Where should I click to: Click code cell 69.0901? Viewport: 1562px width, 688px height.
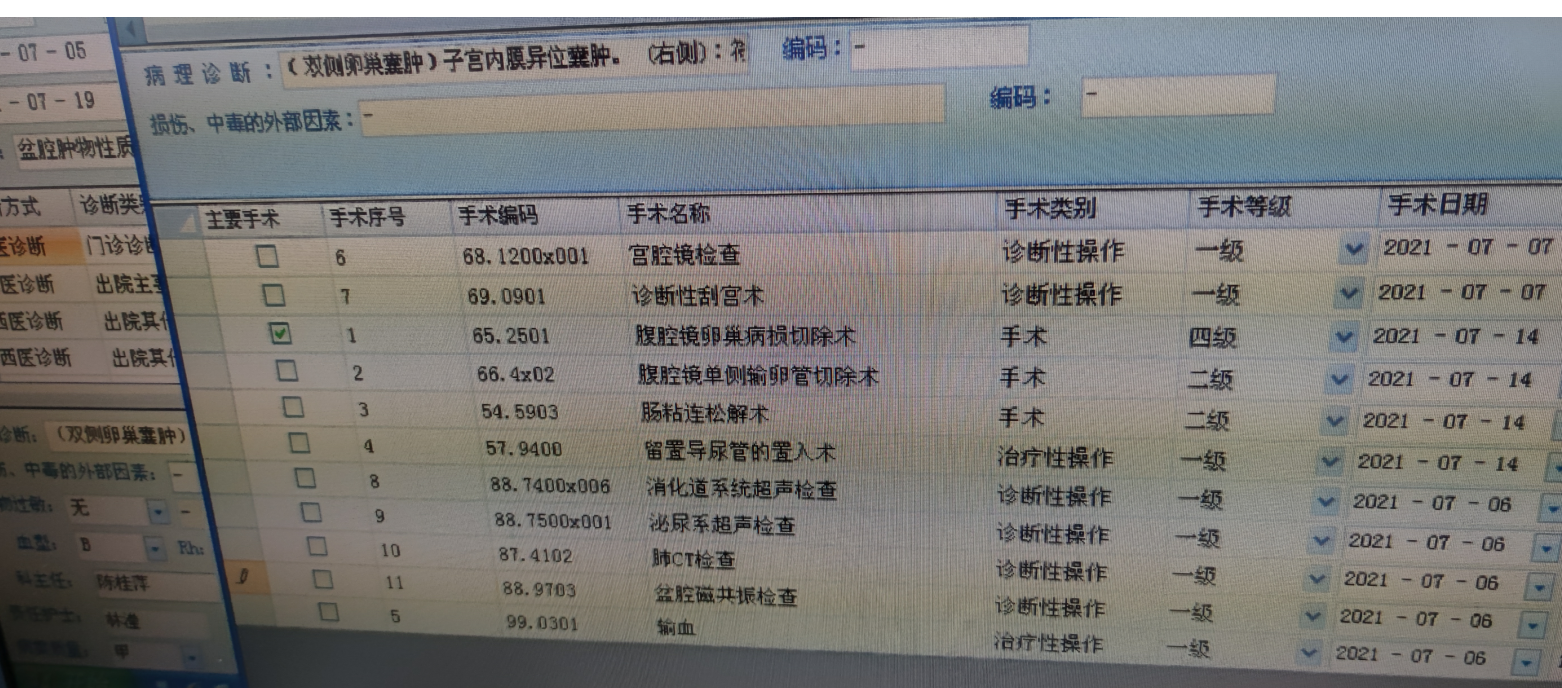[x=506, y=297]
